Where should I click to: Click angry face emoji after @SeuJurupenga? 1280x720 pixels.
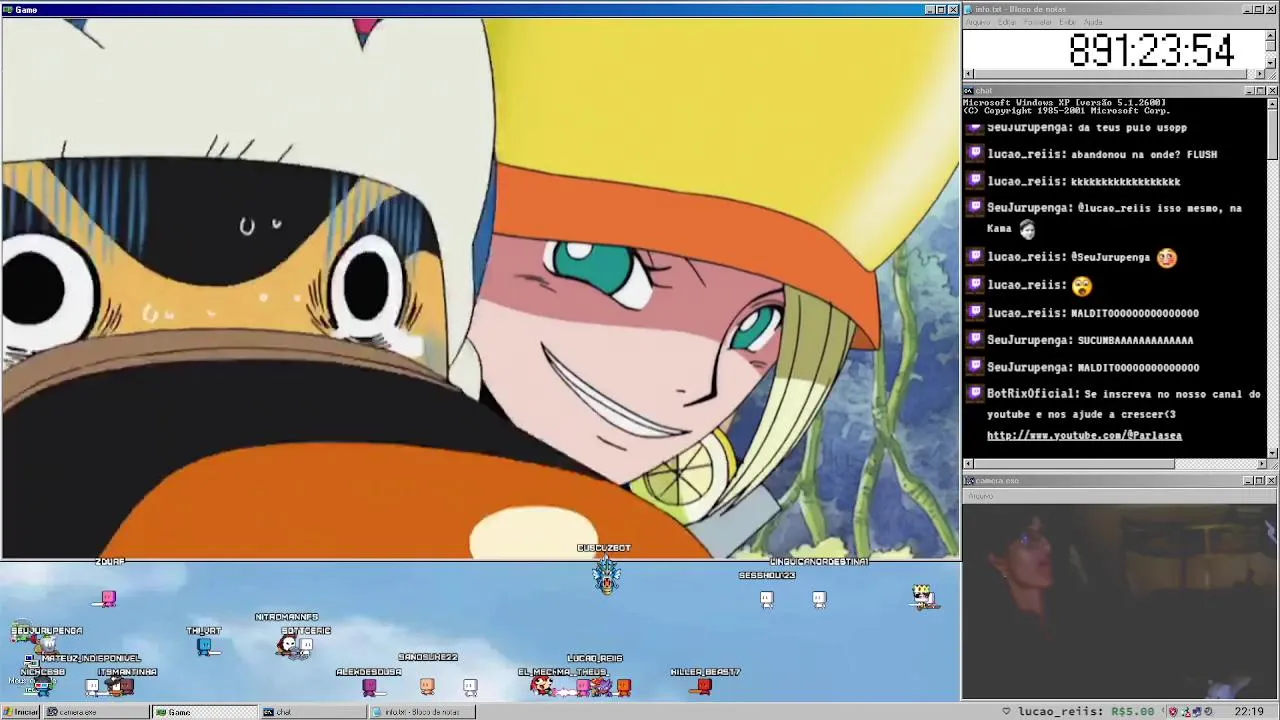coord(1166,257)
